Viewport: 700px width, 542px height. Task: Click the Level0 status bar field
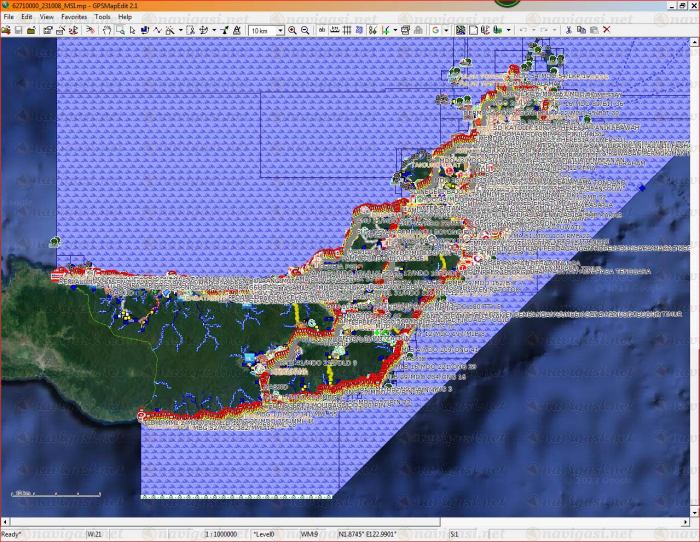click(x=266, y=534)
